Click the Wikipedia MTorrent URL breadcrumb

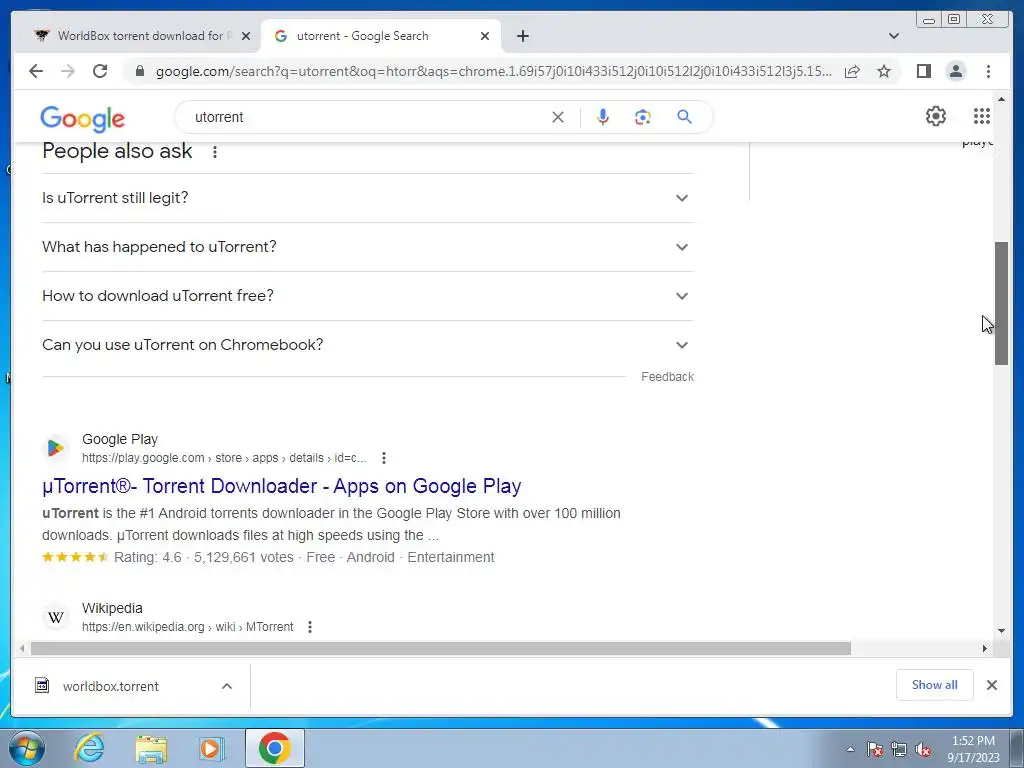pyautogui.click(x=187, y=627)
